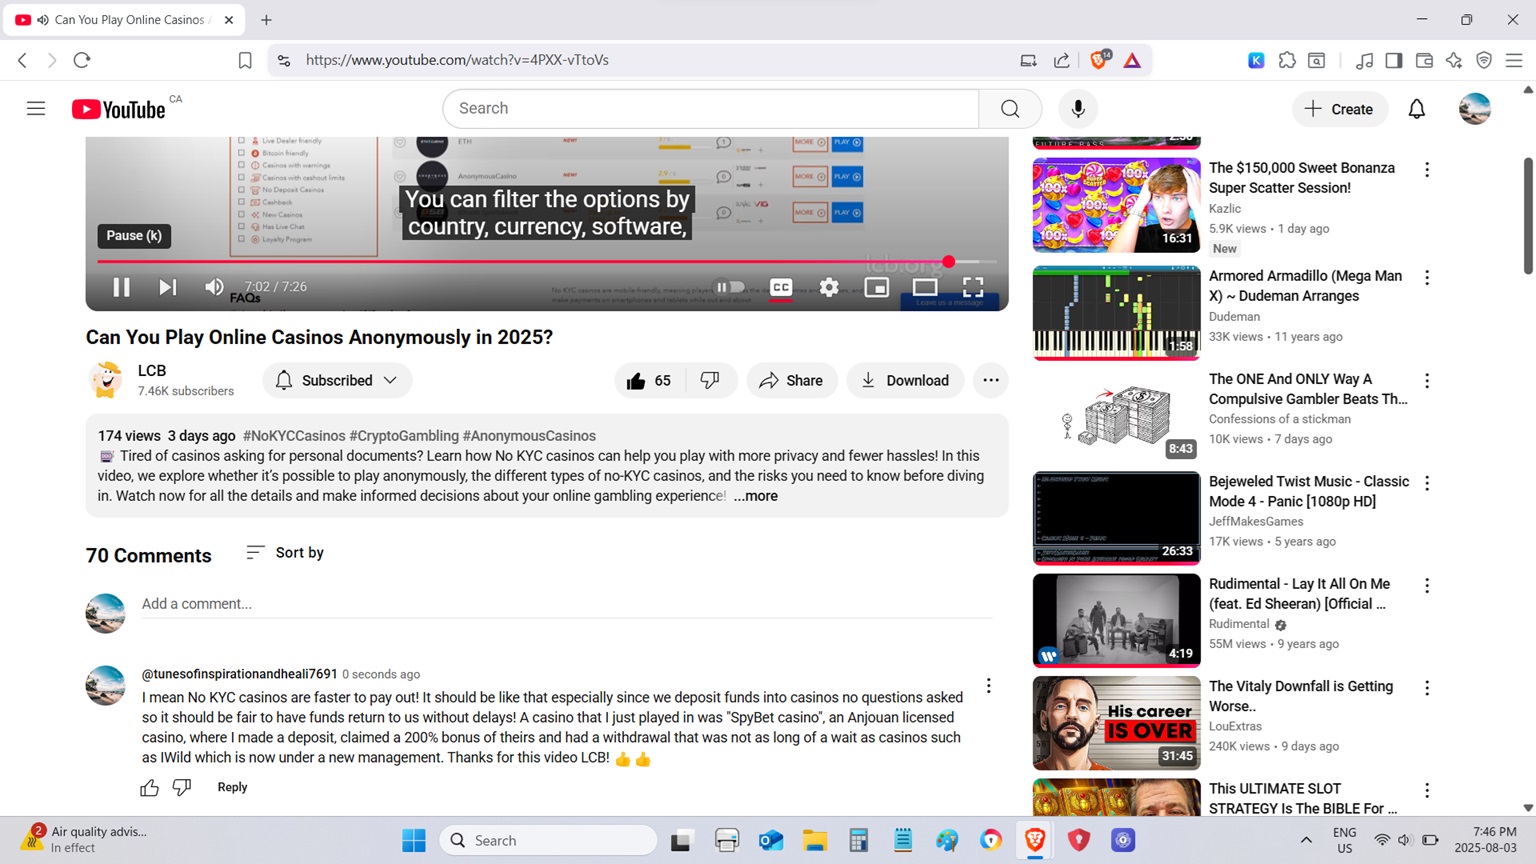Screen dimensions: 1536x864
Task: Click the Share button
Action: click(791, 381)
